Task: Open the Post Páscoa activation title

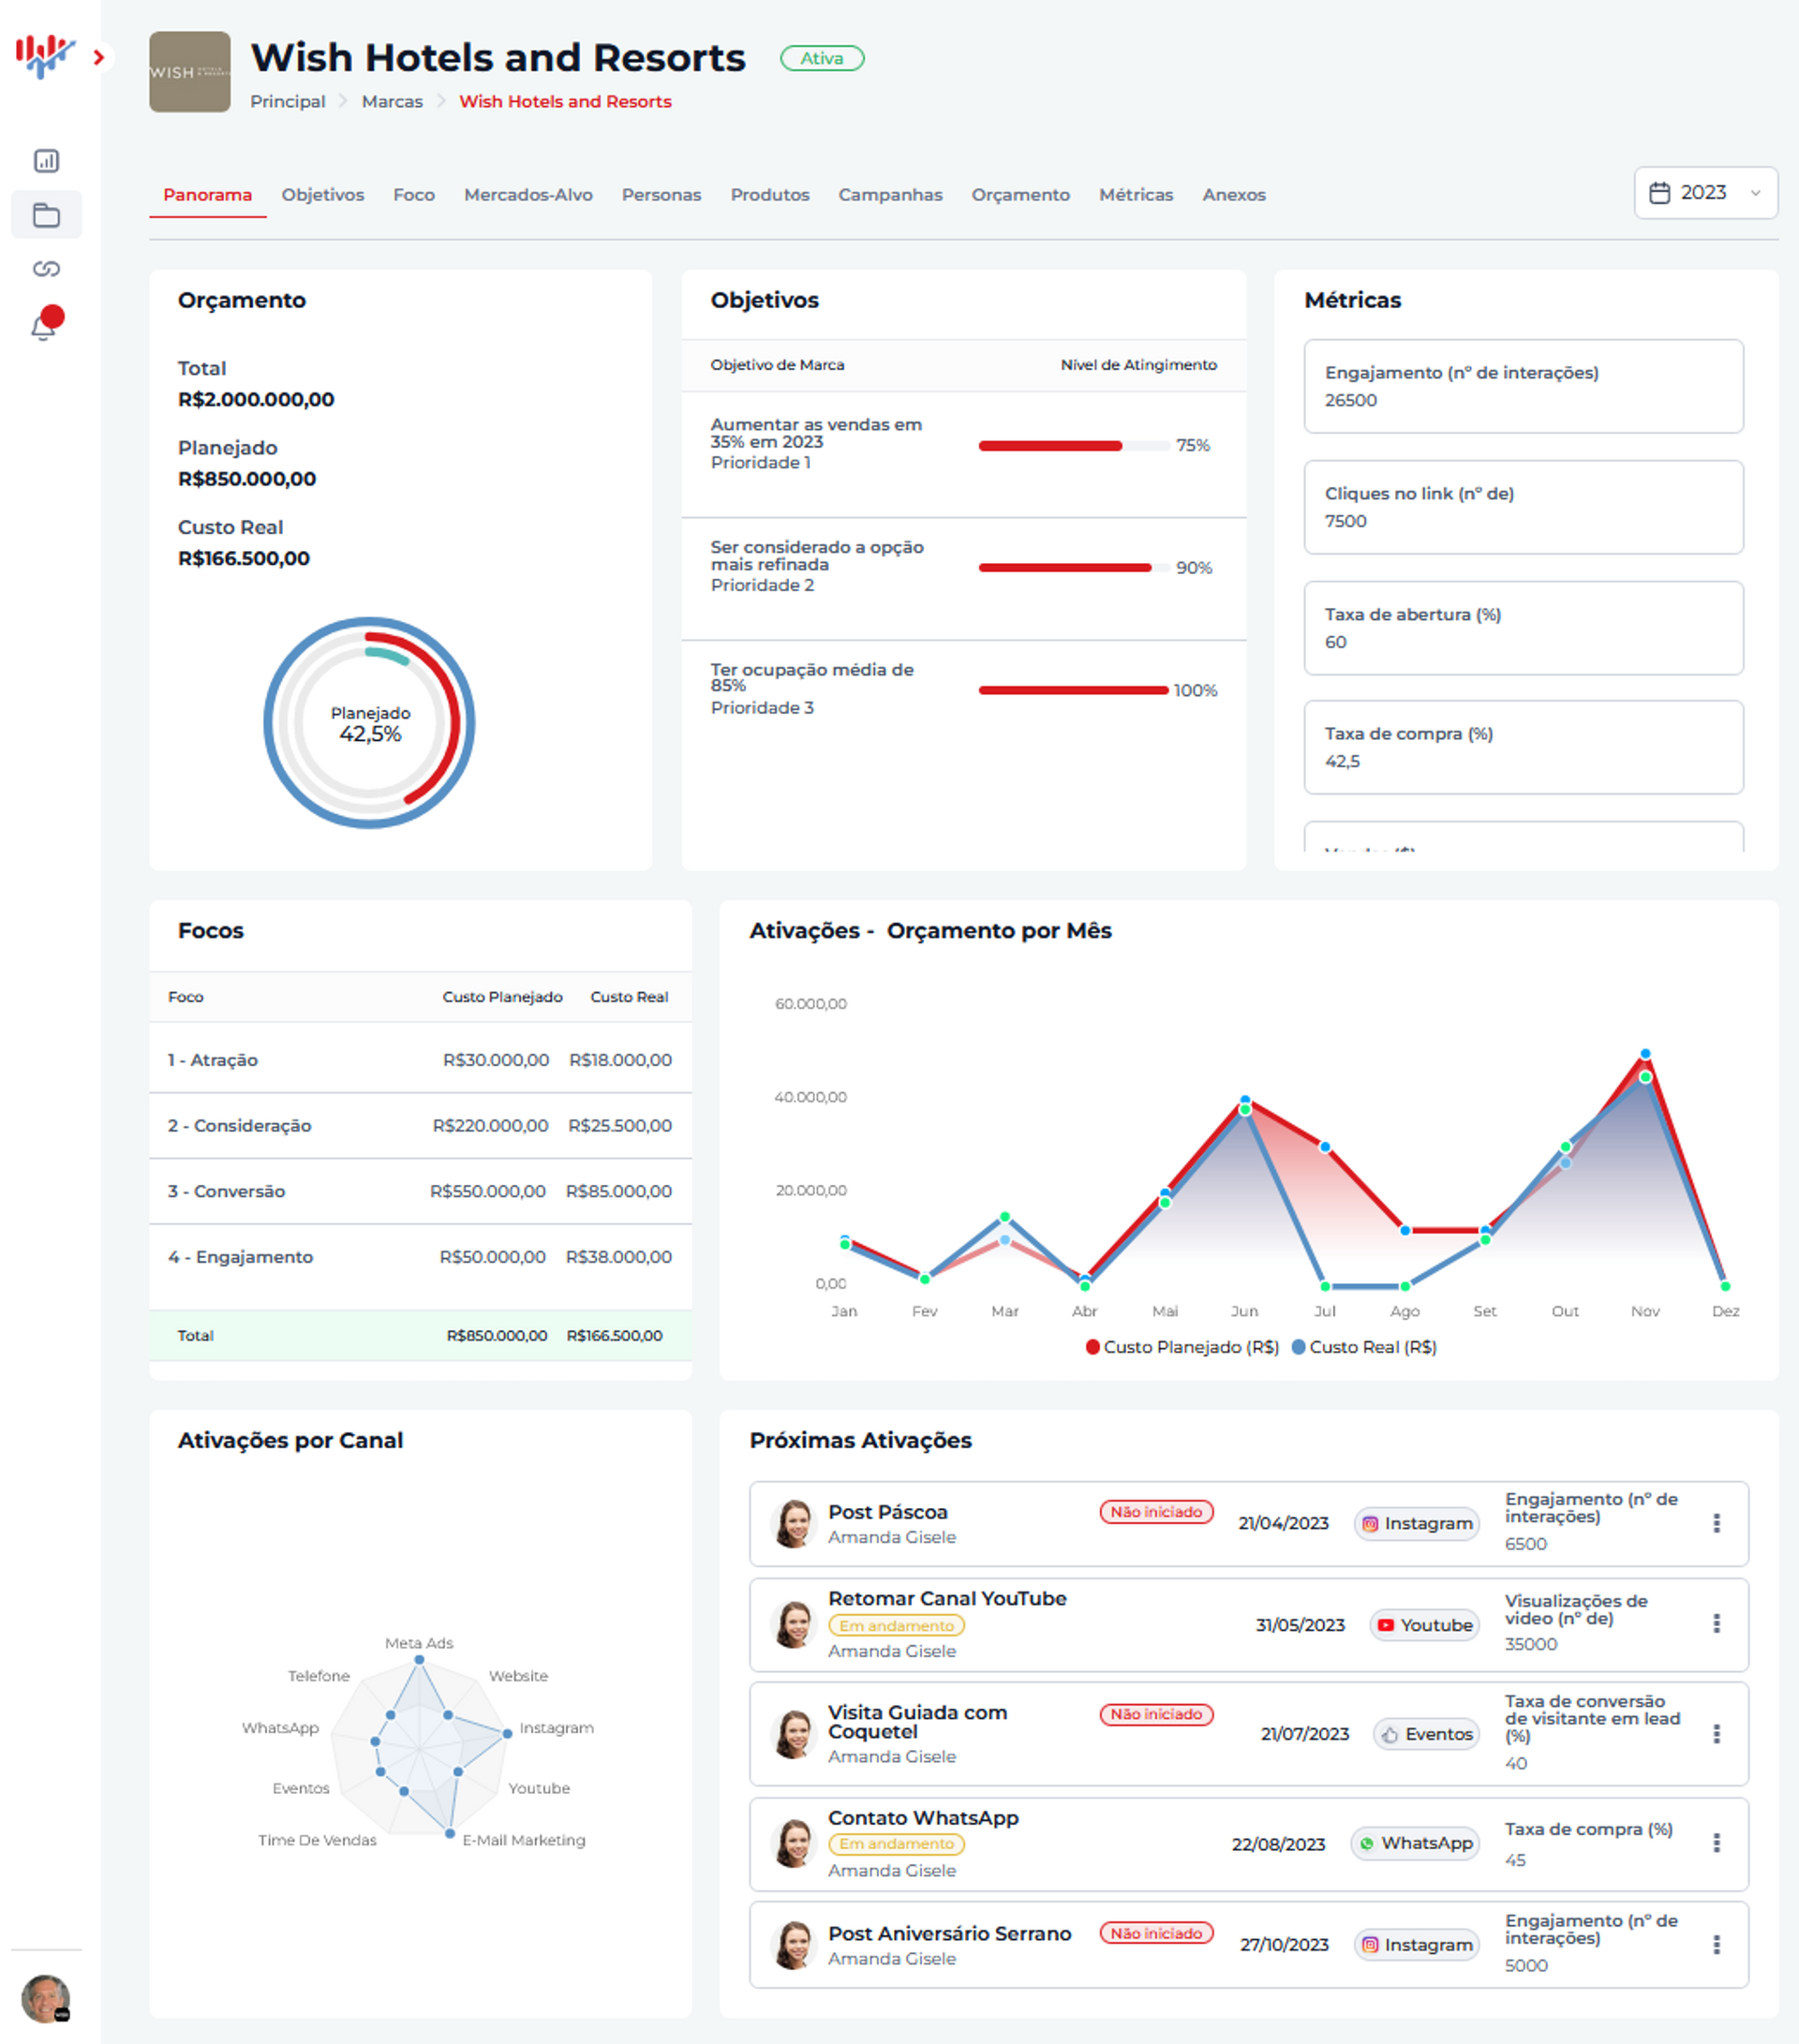Action: [x=888, y=1512]
